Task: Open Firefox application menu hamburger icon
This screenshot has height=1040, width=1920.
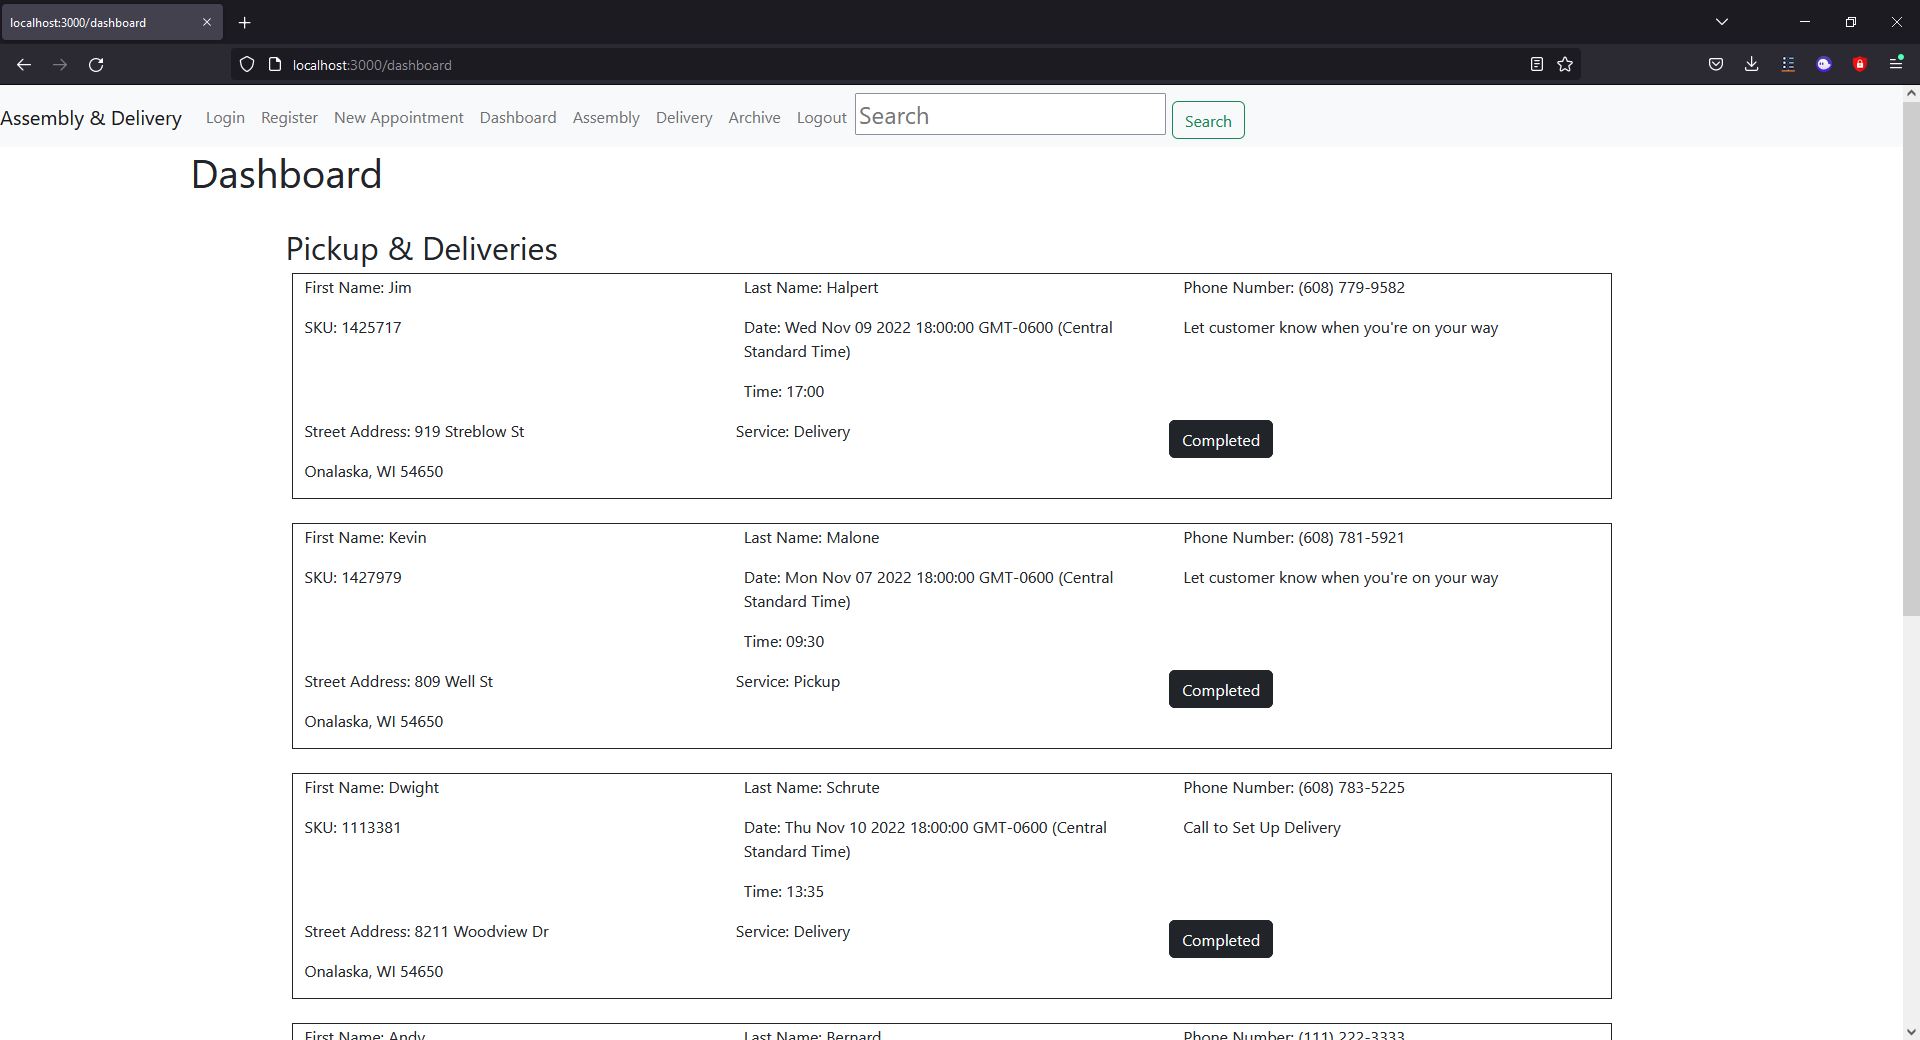Action: click(x=1896, y=64)
